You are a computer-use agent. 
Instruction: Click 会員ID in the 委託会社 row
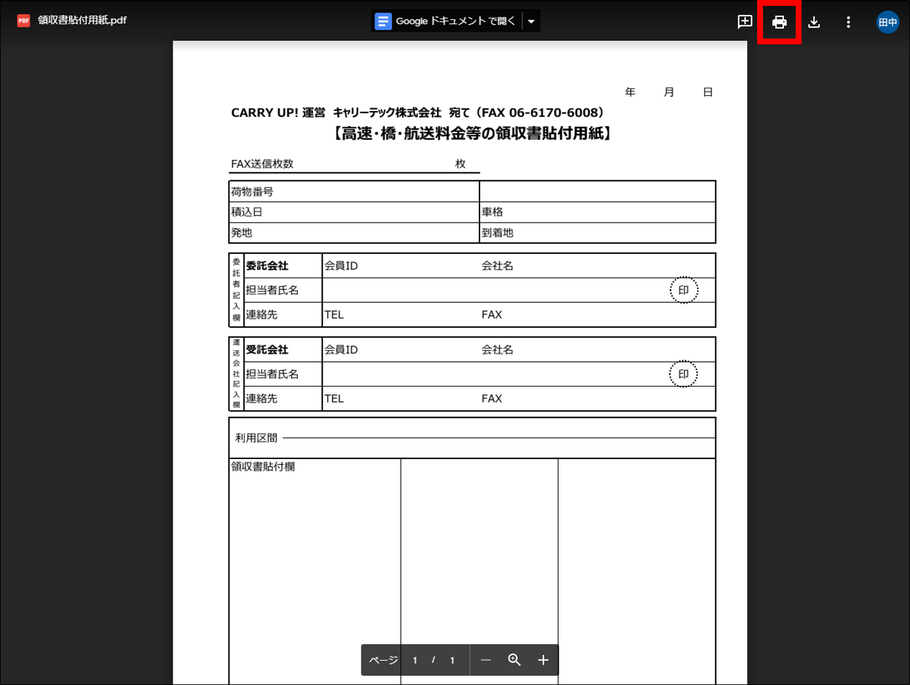341,266
